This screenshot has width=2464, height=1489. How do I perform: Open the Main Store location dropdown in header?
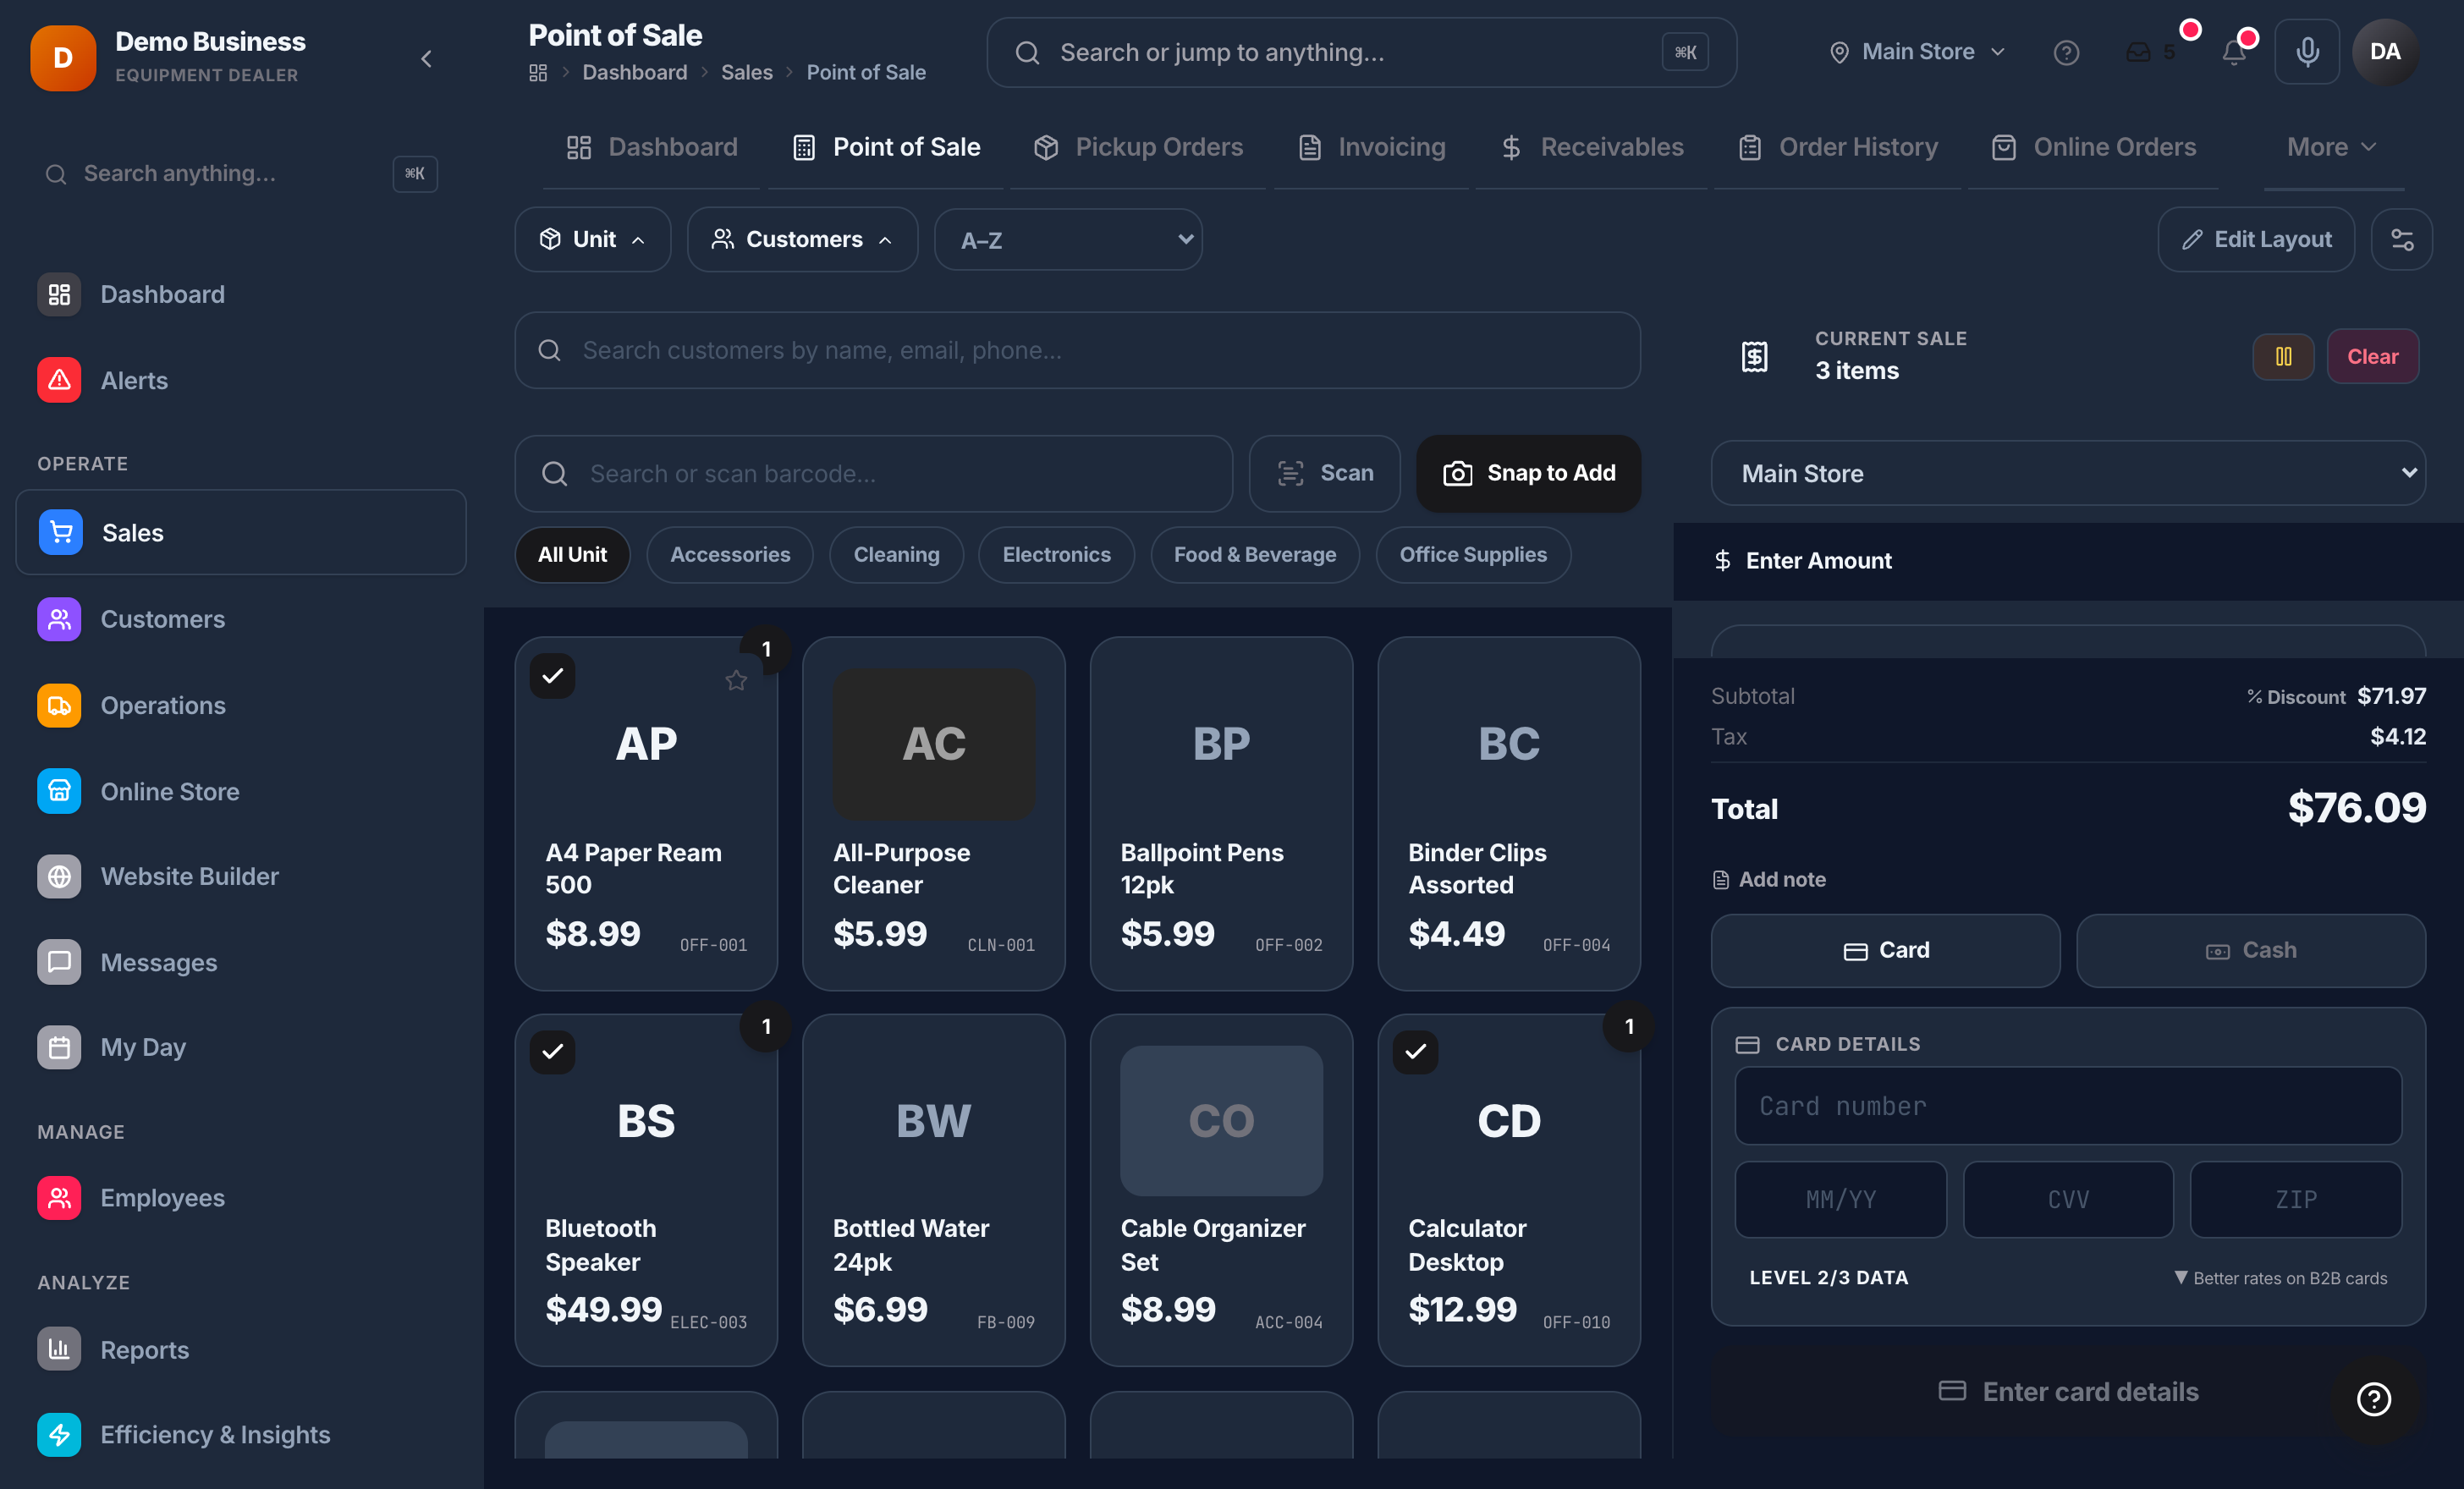(1917, 52)
